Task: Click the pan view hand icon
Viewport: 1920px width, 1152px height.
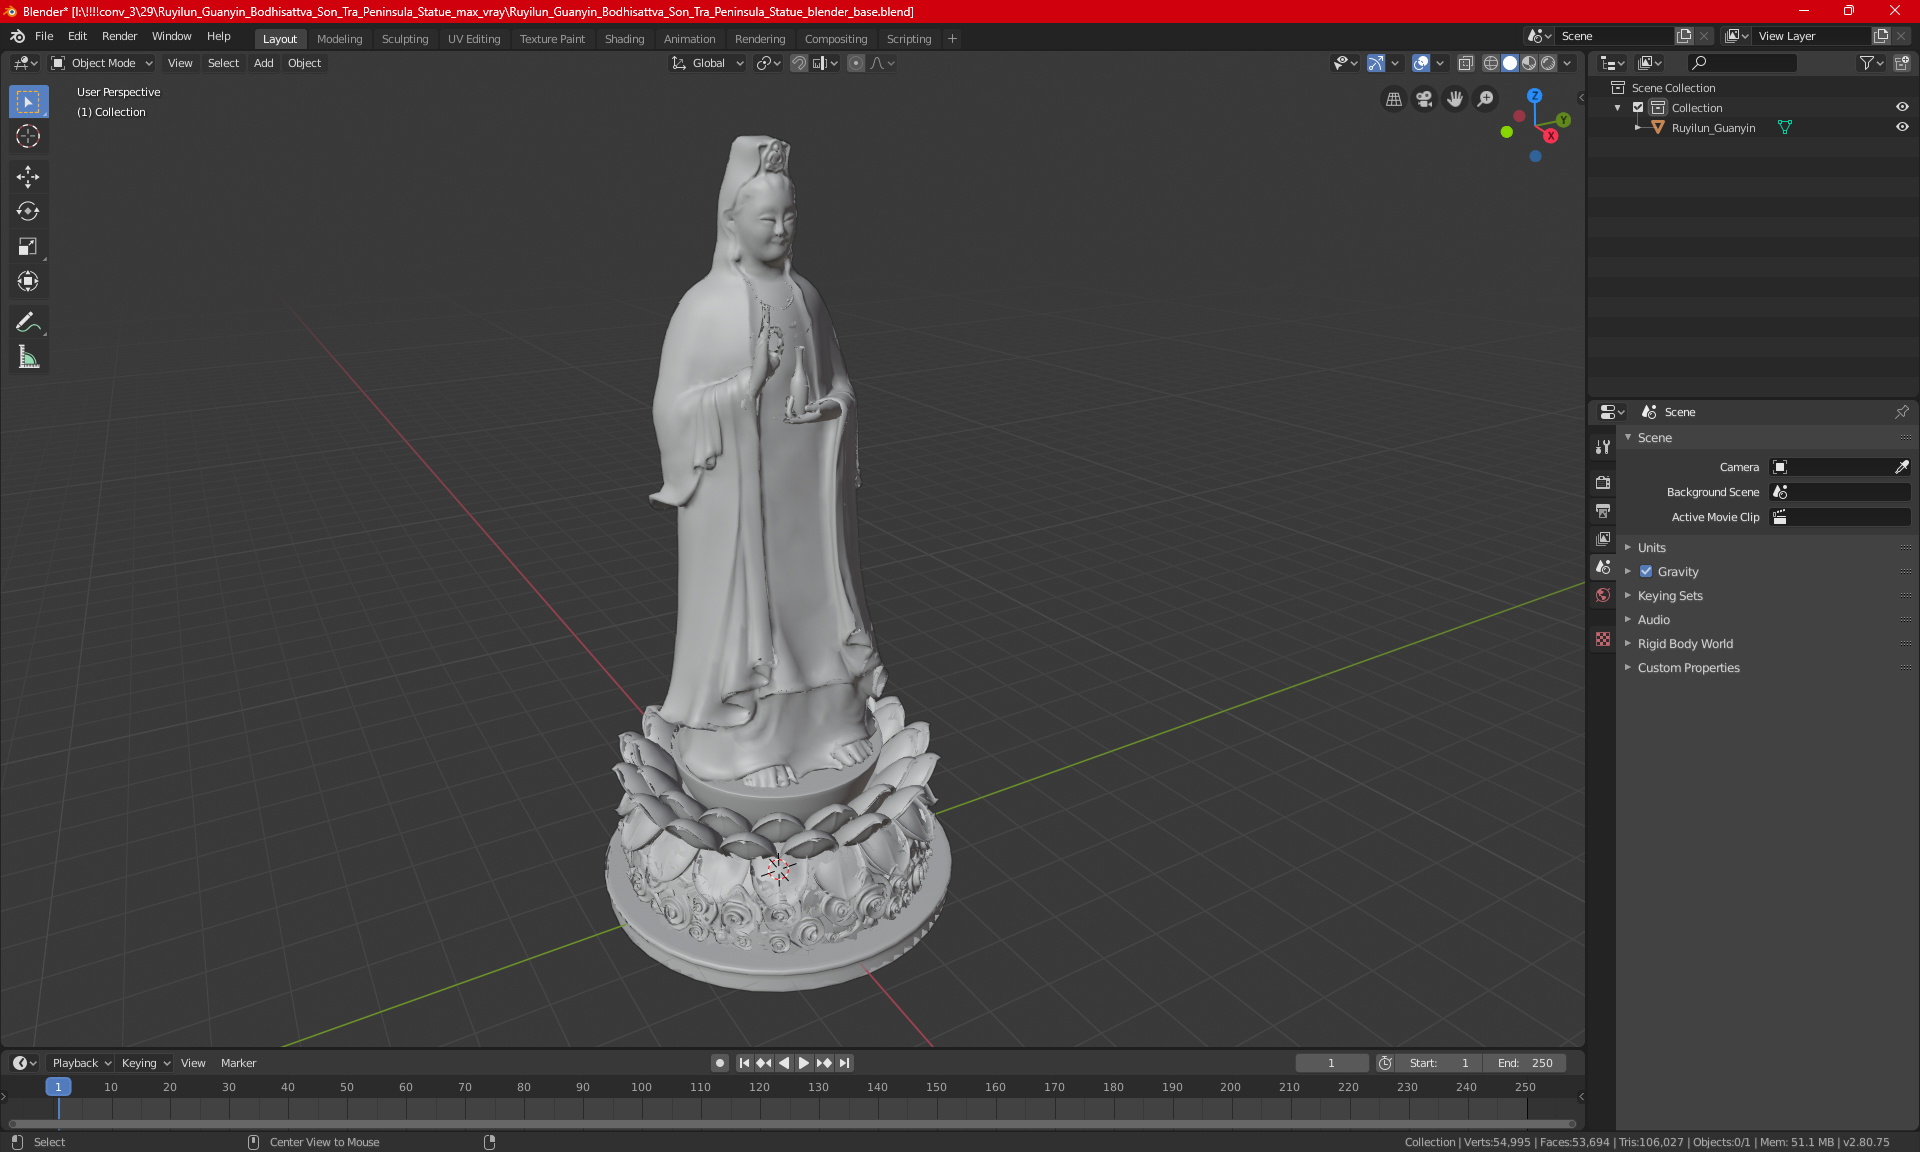Action: 1455,99
